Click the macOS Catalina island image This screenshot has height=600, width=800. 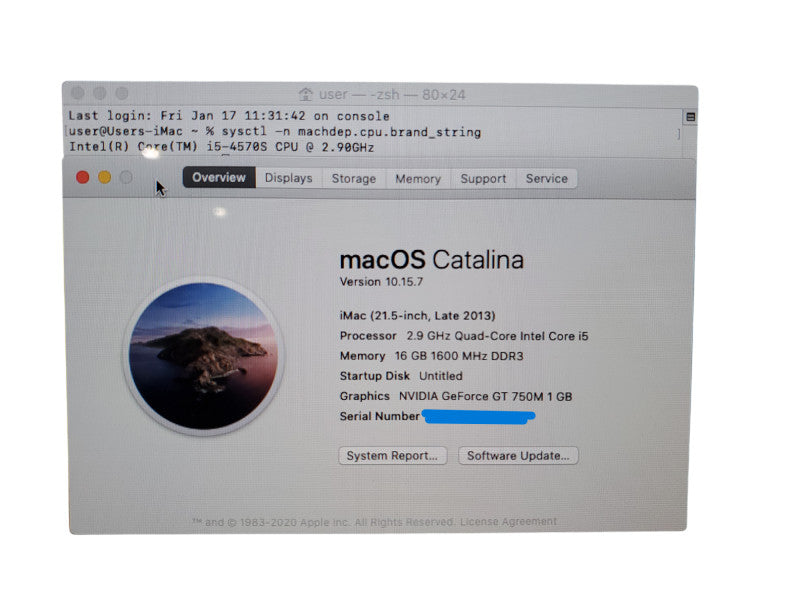click(x=203, y=356)
